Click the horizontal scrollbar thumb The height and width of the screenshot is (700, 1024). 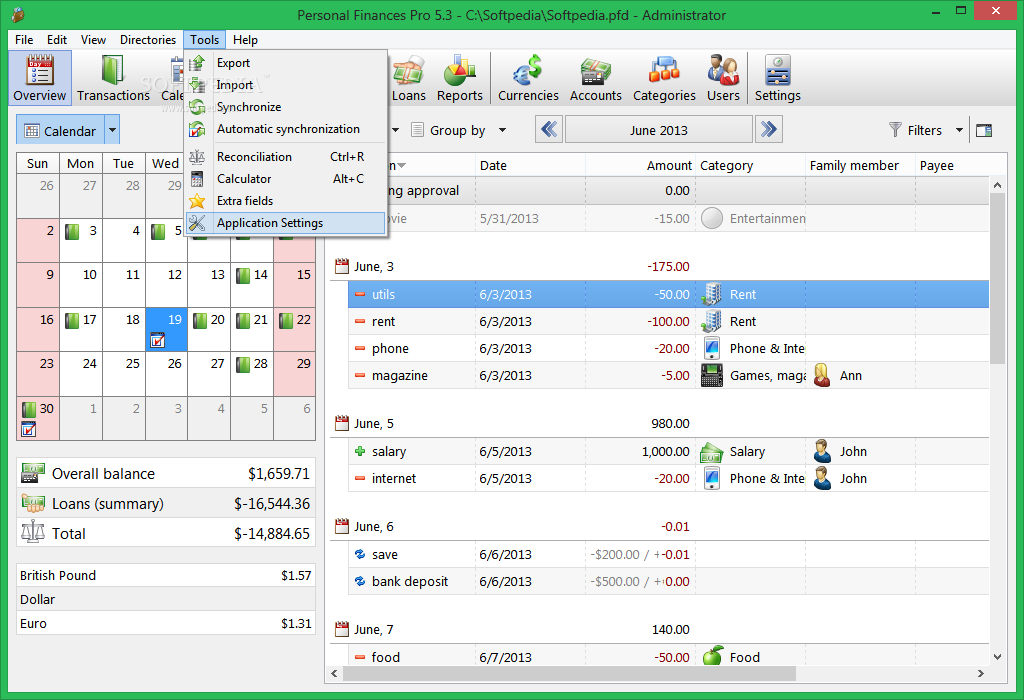(x=569, y=673)
